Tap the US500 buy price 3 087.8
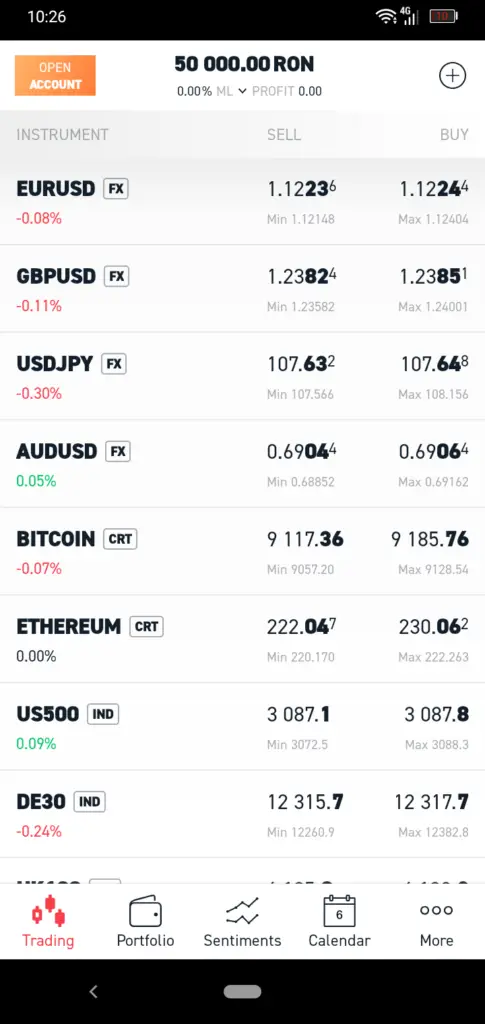This screenshot has height=1024, width=485. click(436, 714)
